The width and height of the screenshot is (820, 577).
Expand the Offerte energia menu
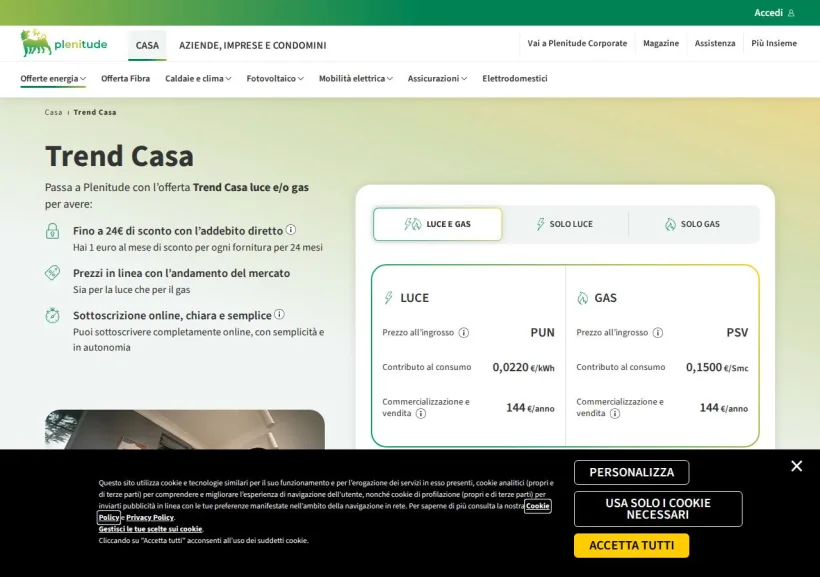click(53, 78)
